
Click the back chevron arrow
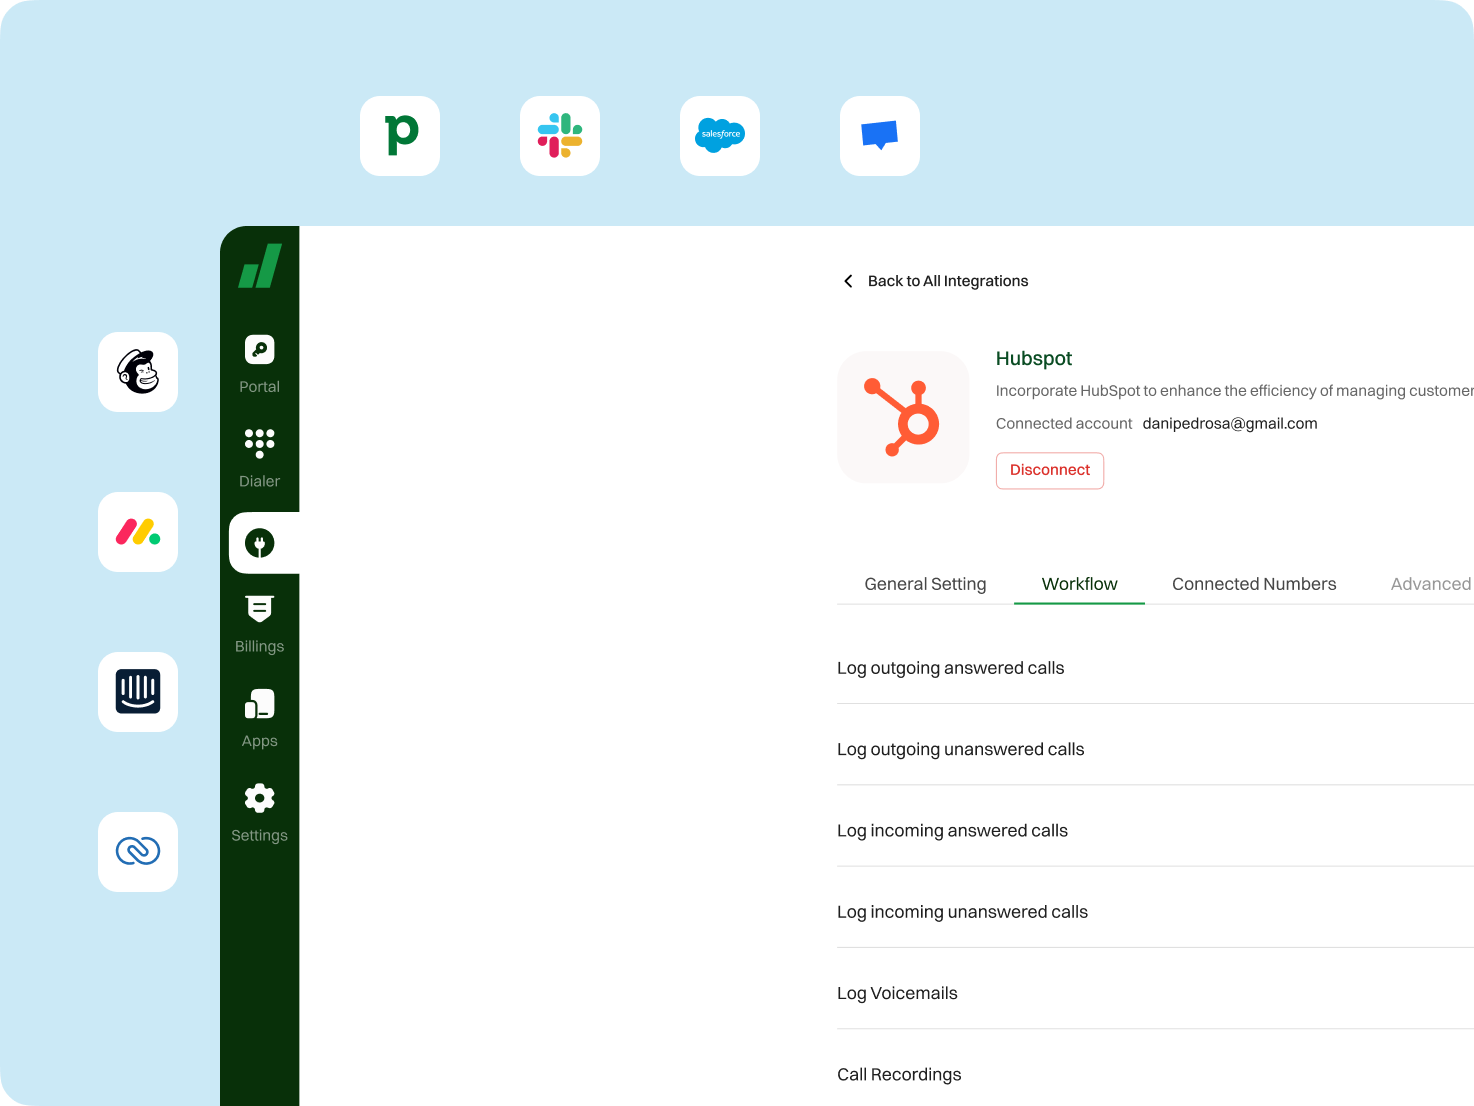[848, 281]
